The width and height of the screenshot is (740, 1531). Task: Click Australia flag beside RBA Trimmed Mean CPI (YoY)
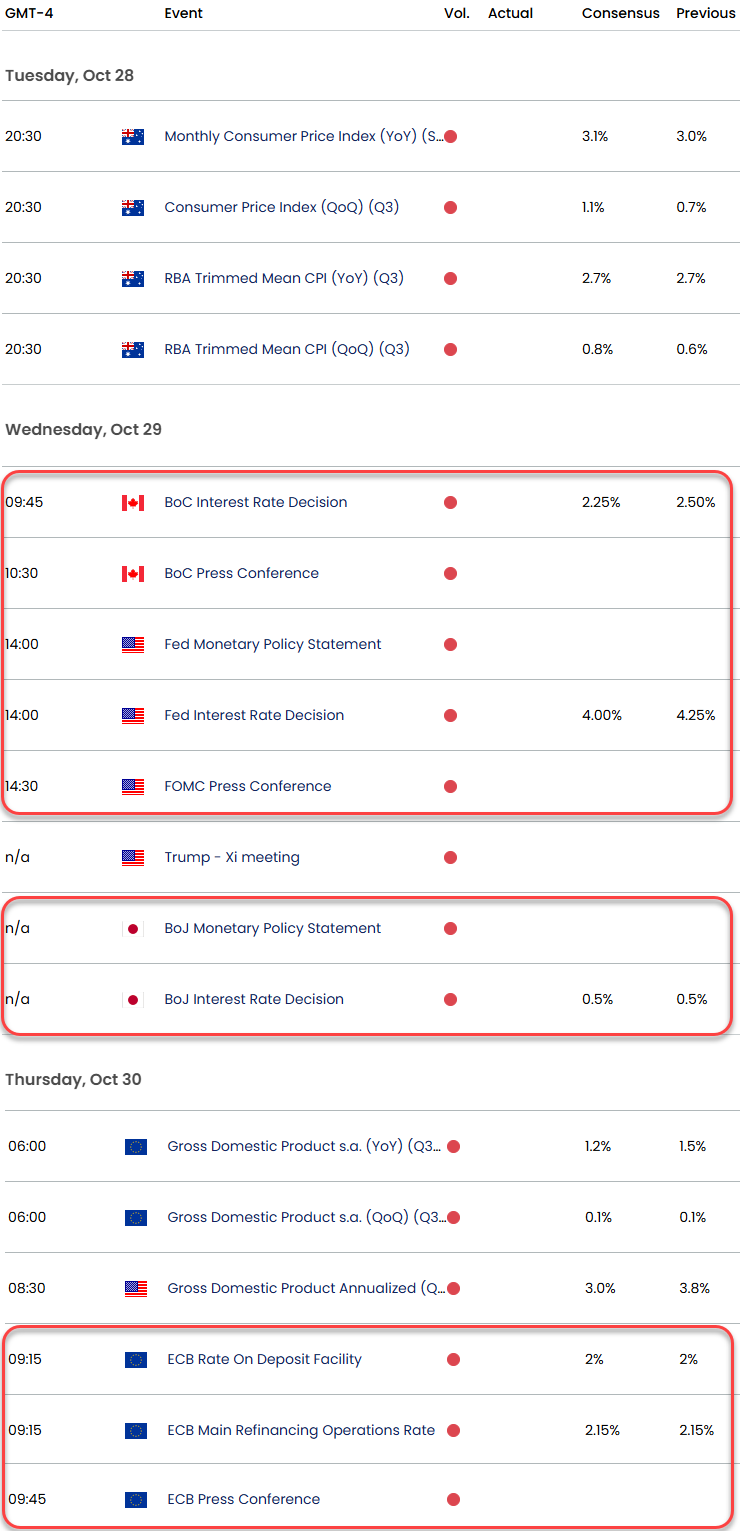(x=132, y=279)
